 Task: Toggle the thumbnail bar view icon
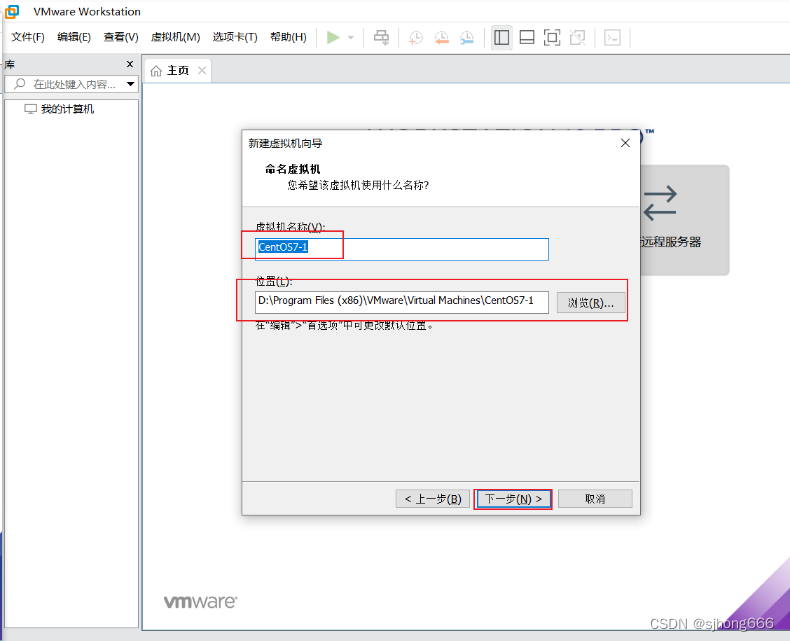[x=527, y=38]
